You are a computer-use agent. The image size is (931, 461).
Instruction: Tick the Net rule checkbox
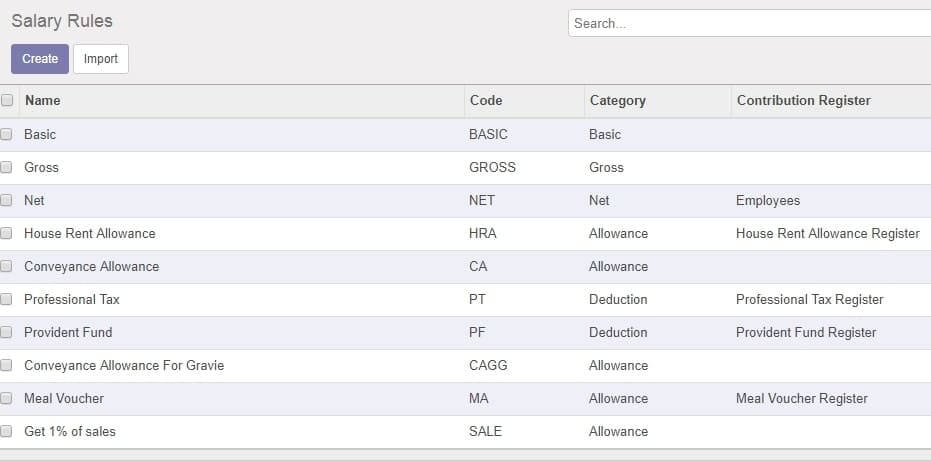point(6,201)
